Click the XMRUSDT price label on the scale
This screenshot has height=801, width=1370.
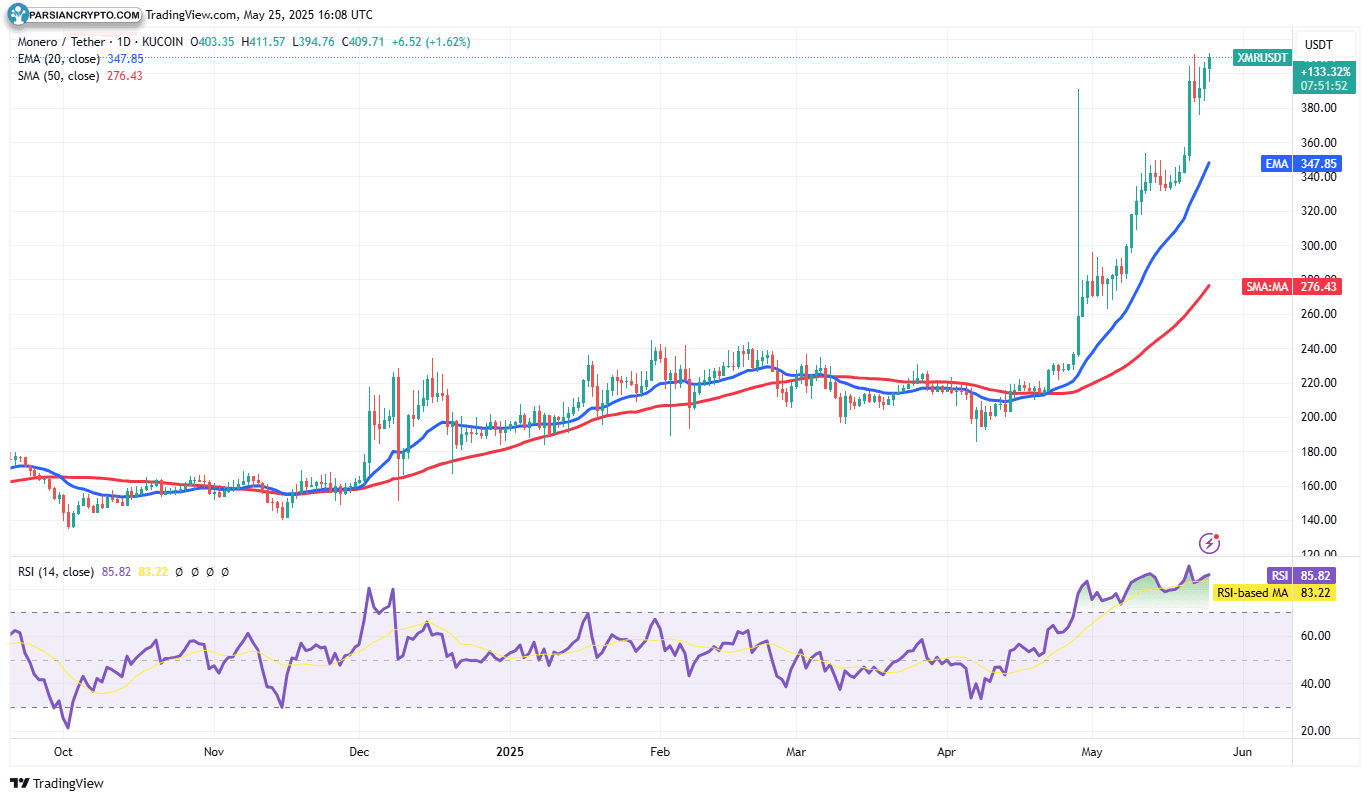[x=1262, y=57]
